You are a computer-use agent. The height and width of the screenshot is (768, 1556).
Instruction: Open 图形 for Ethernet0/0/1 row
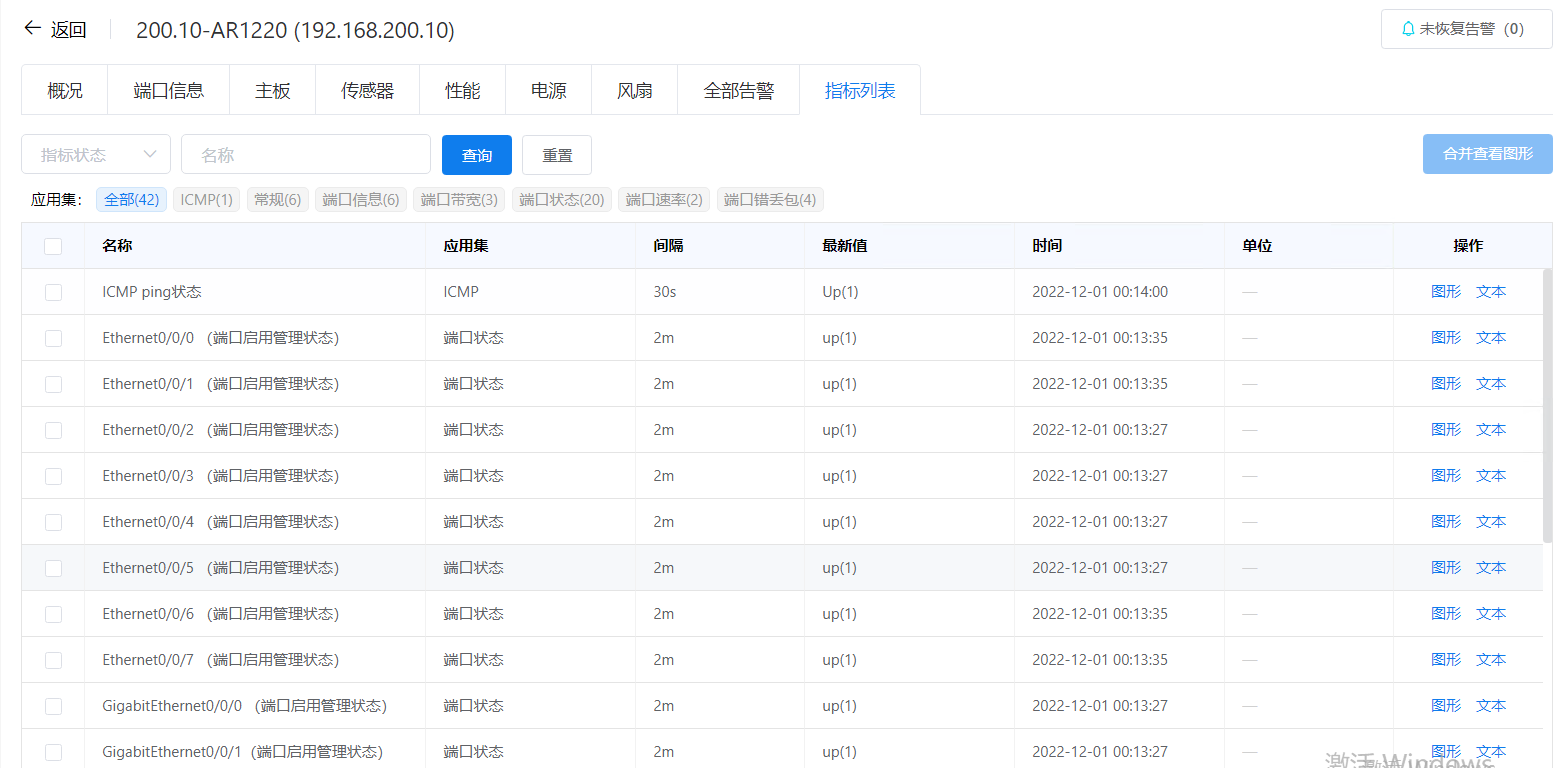click(1446, 384)
